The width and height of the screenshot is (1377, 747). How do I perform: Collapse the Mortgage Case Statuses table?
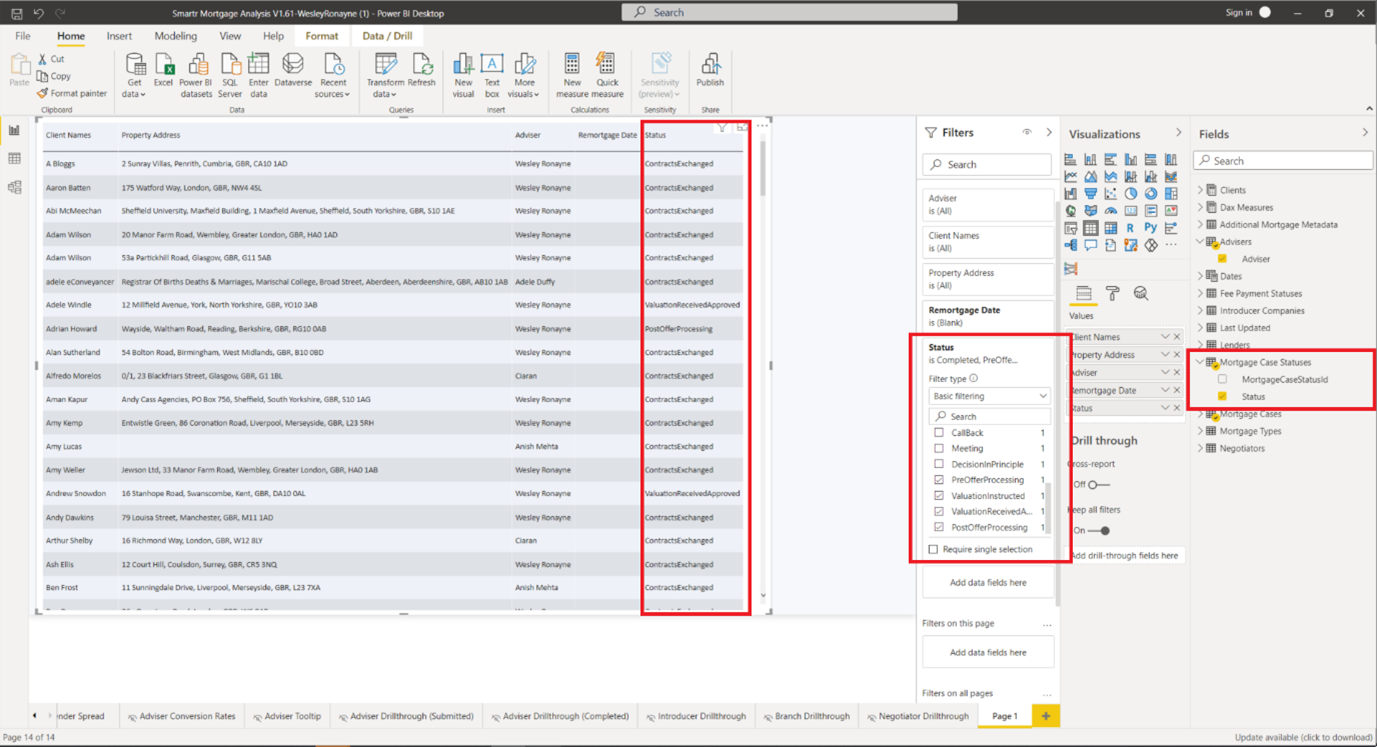point(1201,362)
